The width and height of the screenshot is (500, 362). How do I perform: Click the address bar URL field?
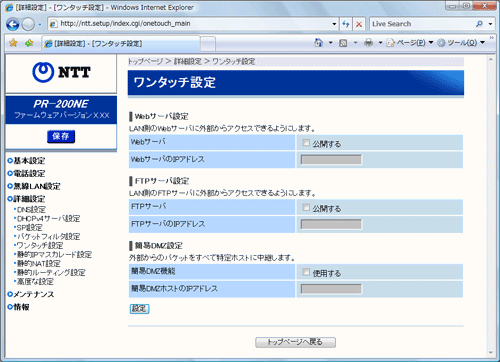190,24
